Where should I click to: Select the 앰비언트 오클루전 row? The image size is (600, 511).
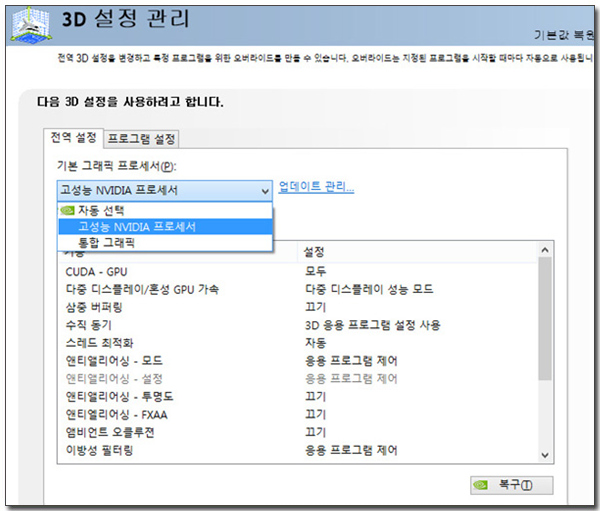298,433
